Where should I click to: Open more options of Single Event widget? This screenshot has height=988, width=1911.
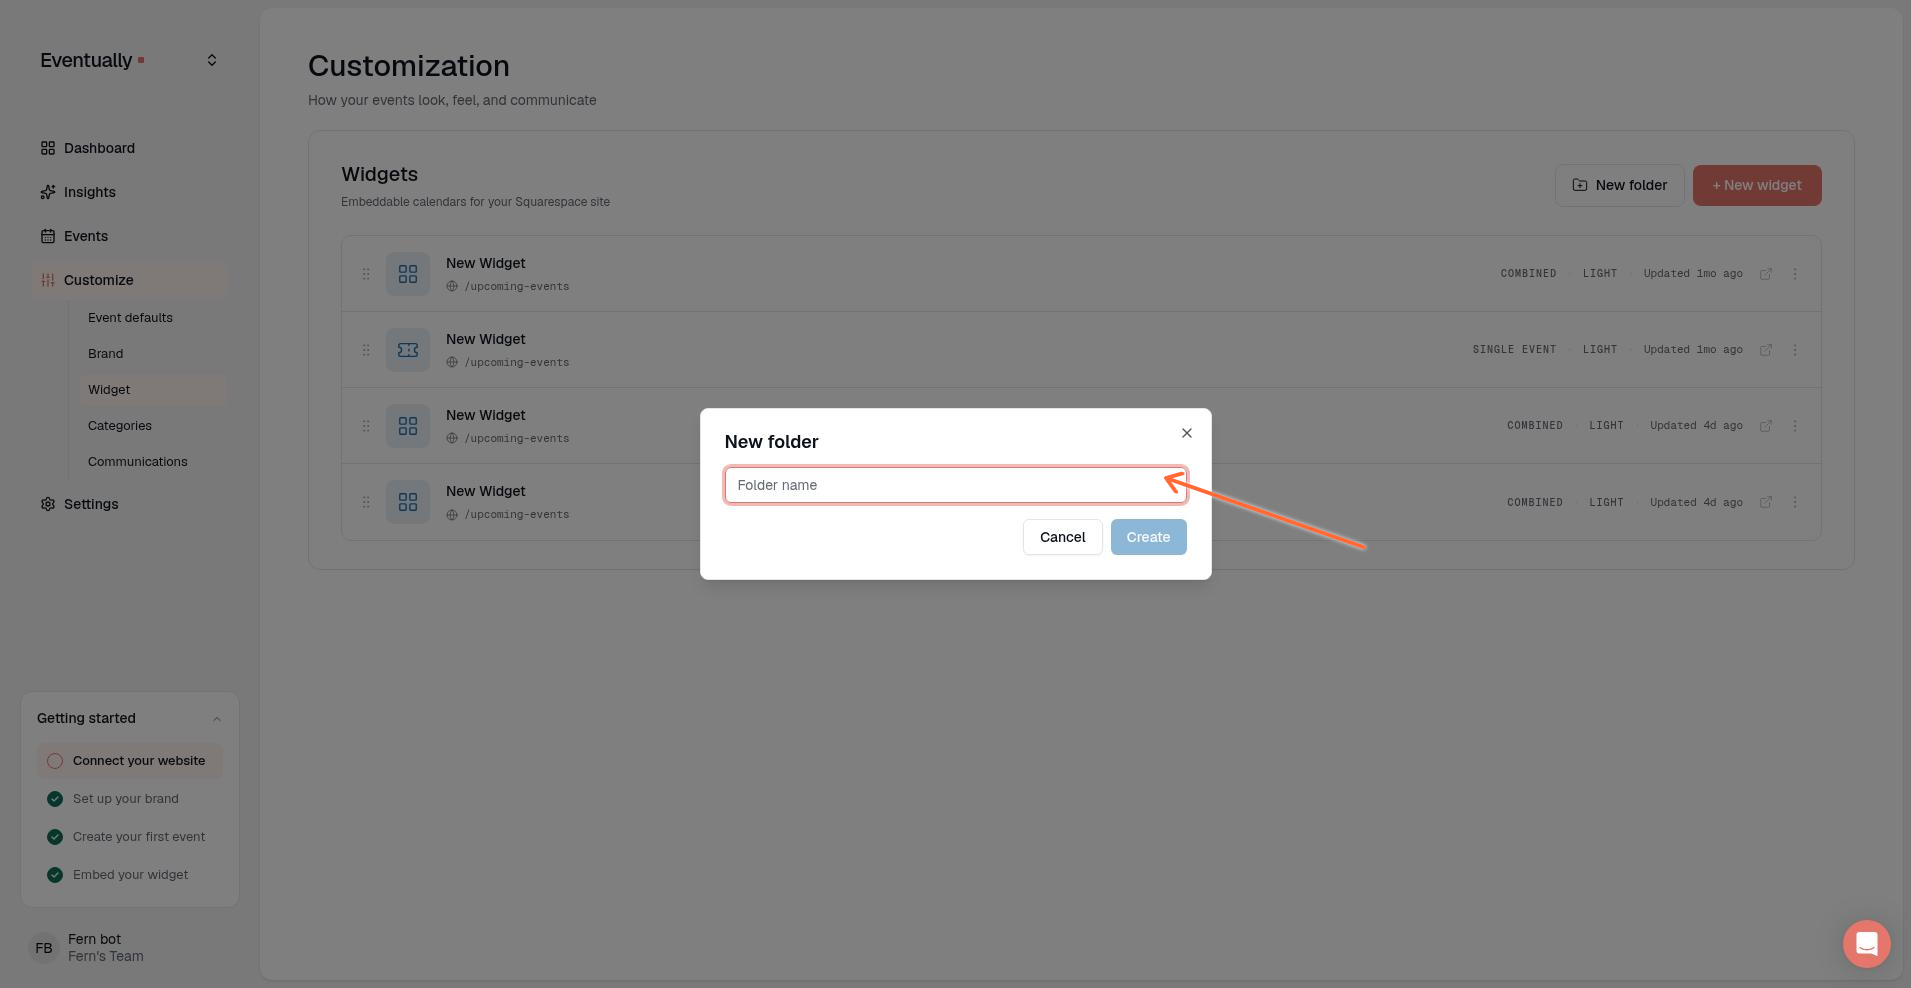pos(1795,350)
